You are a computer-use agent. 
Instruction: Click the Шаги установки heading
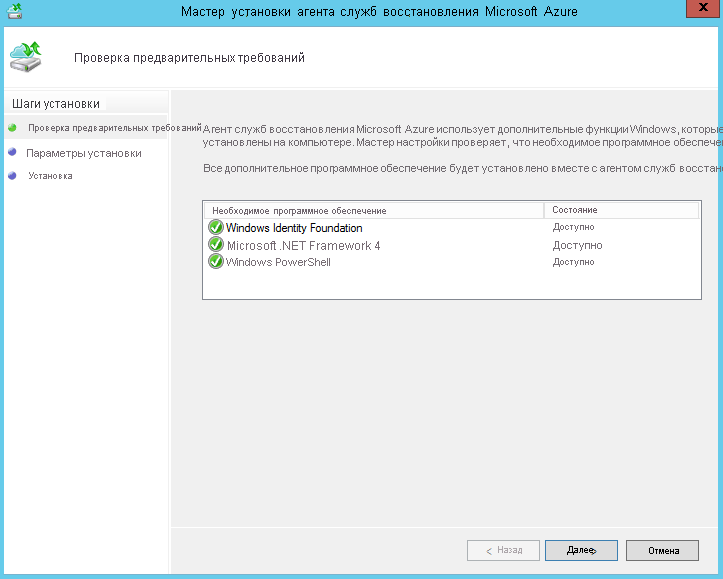[56, 104]
